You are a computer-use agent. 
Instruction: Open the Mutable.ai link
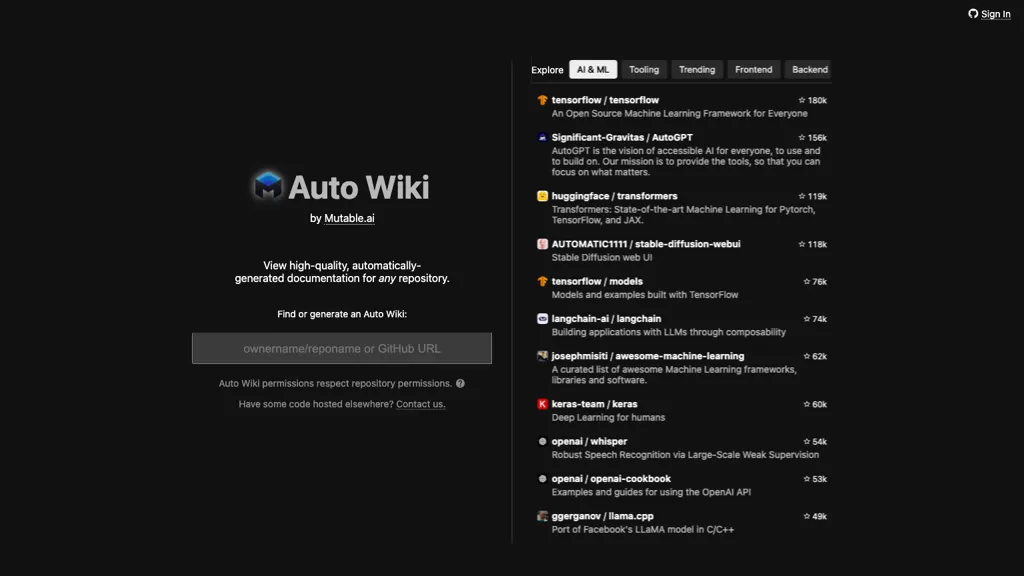pyautogui.click(x=350, y=217)
